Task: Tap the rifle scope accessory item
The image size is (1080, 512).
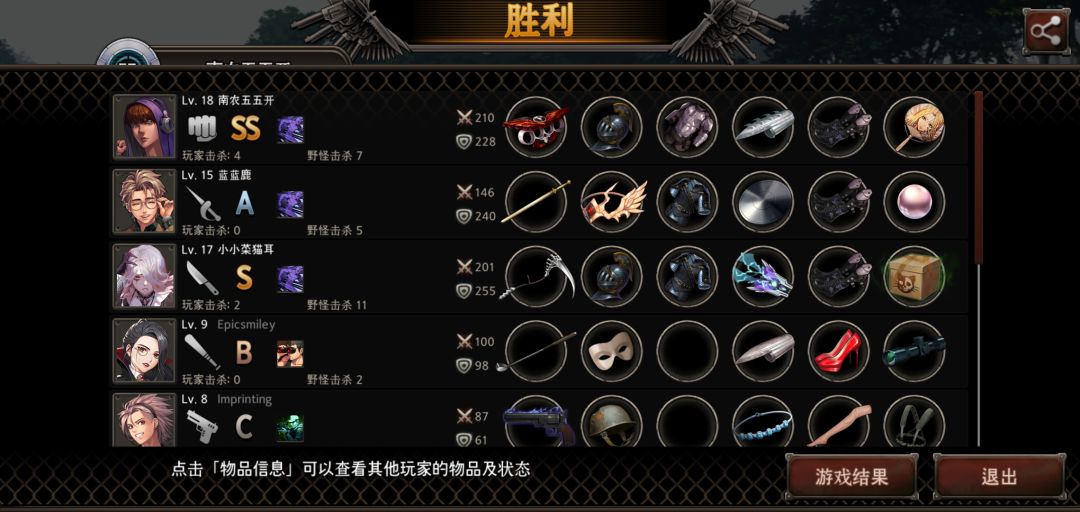Action: click(914, 351)
